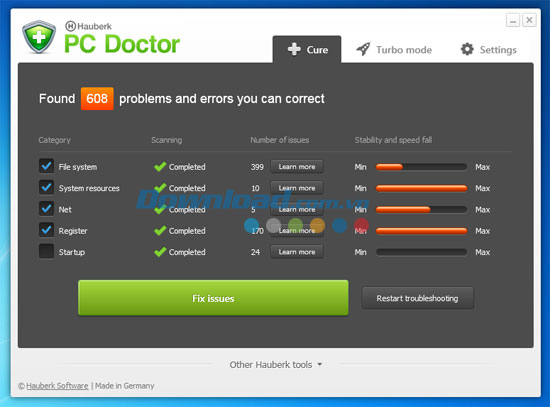Click Stability and speed fall header
The image size is (550, 407).
pyautogui.click(x=393, y=140)
